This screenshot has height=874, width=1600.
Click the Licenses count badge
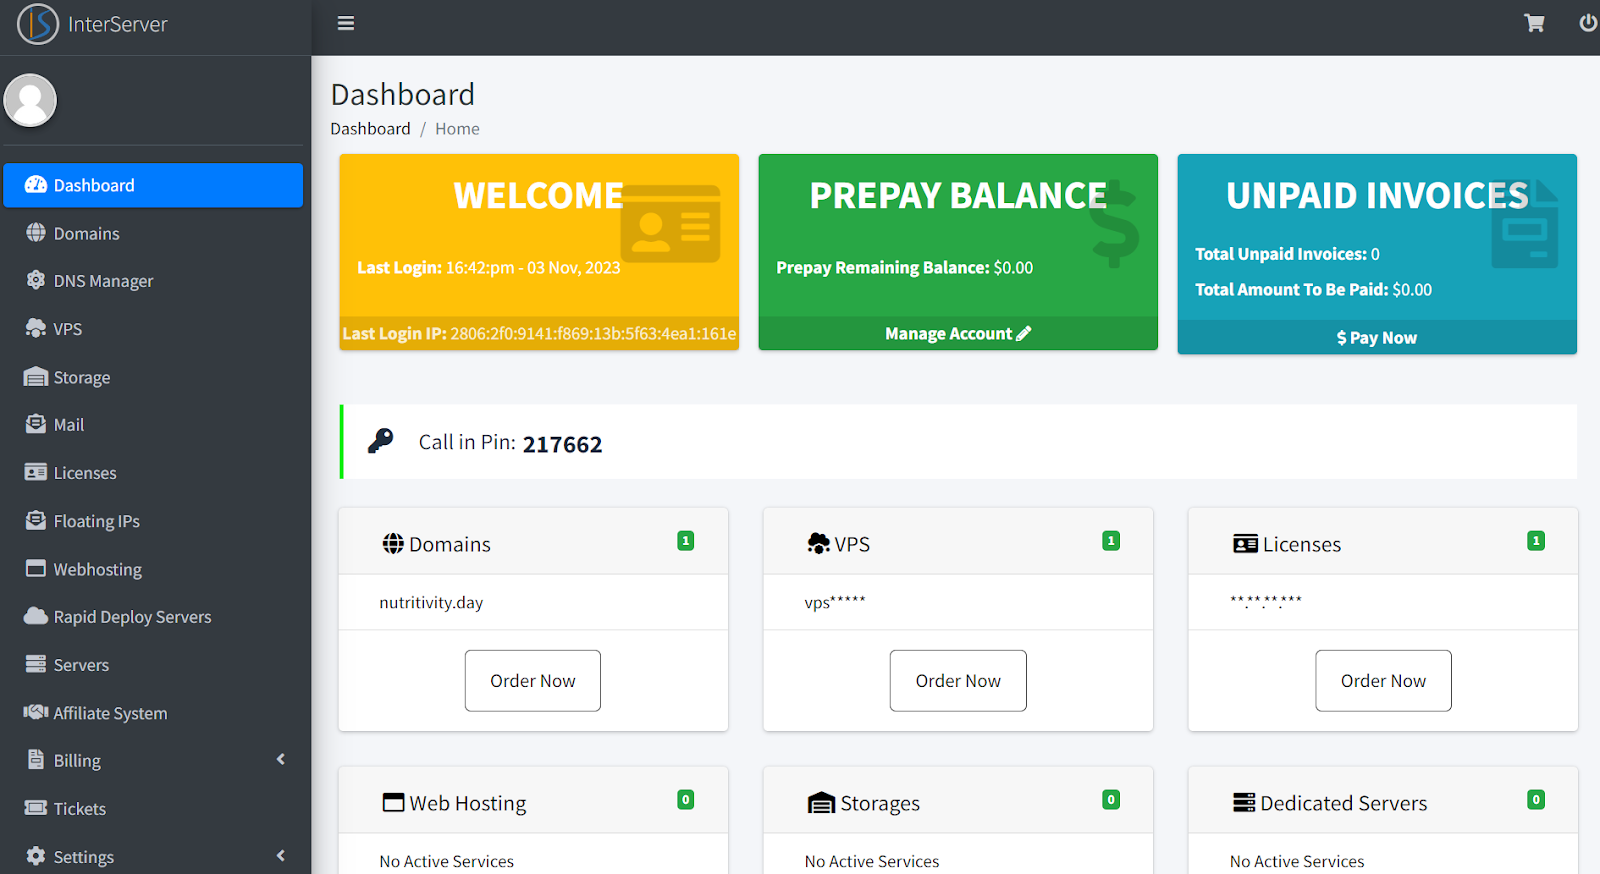tap(1537, 541)
